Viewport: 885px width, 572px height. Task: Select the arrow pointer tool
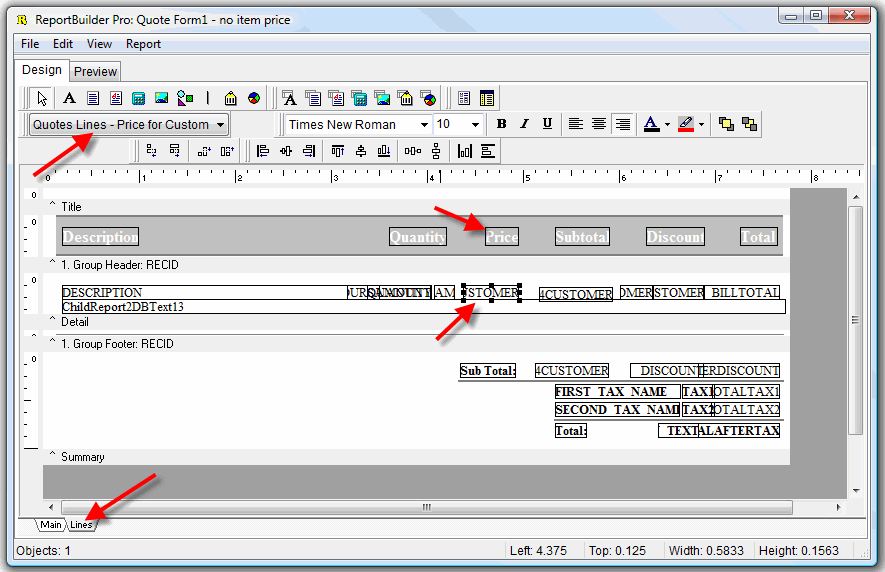(x=41, y=98)
